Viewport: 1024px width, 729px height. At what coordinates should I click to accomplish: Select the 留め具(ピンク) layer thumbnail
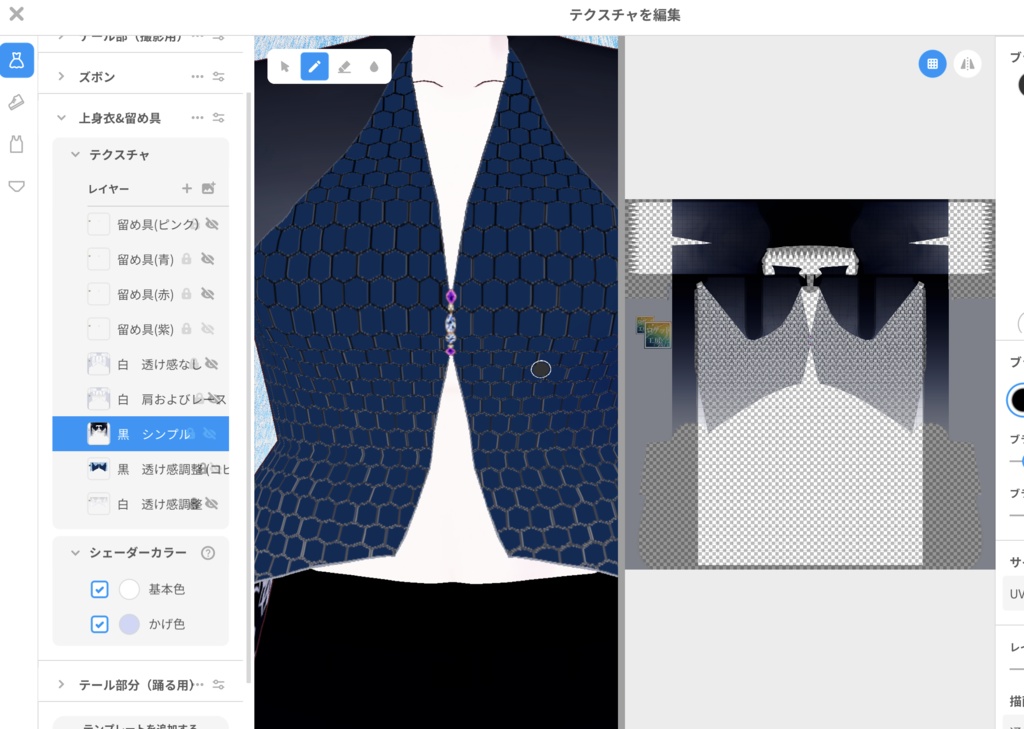click(99, 224)
